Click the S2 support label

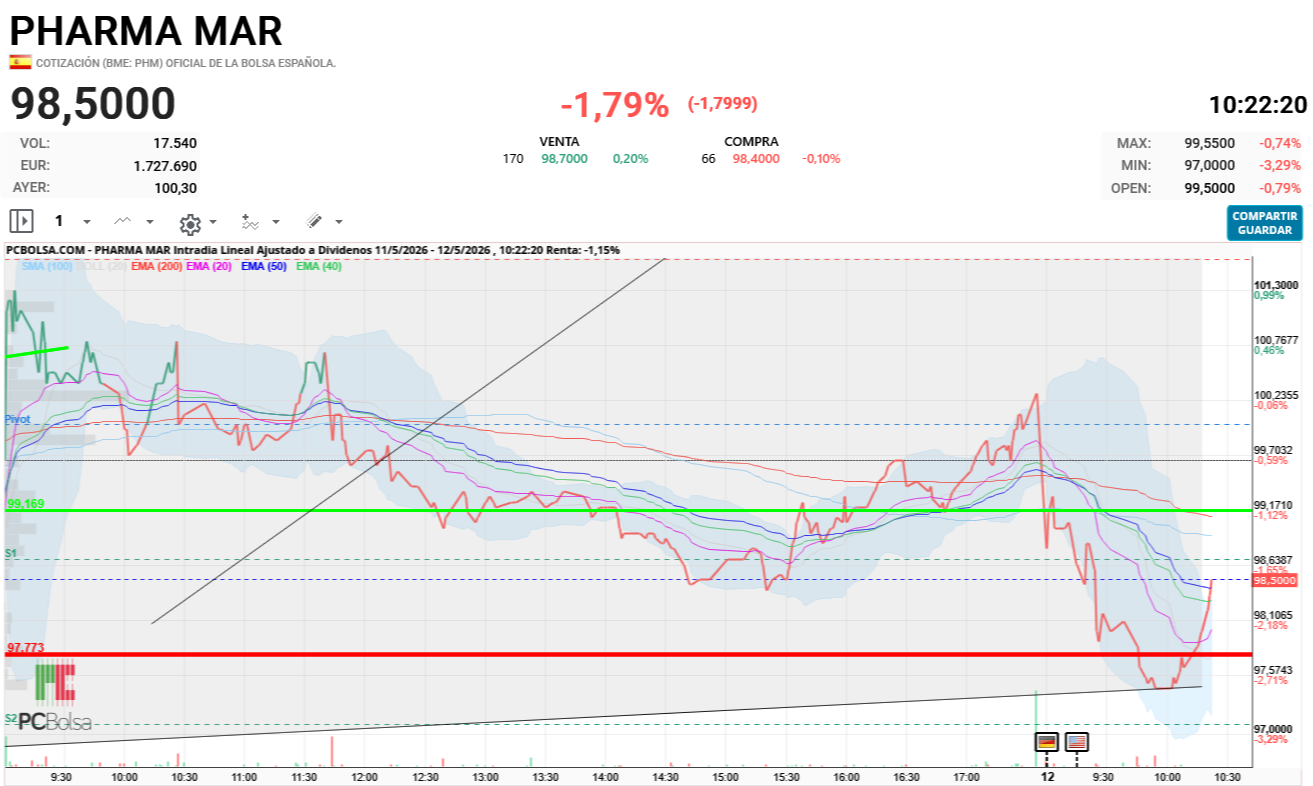tap(11, 718)
